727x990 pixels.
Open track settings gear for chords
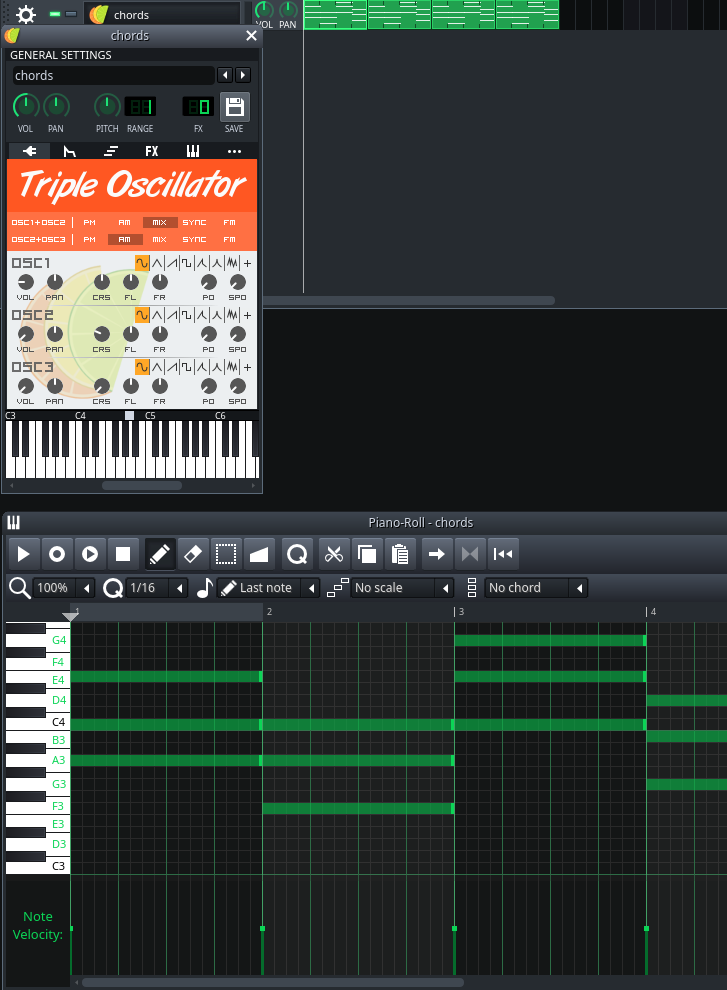(26, 14)
